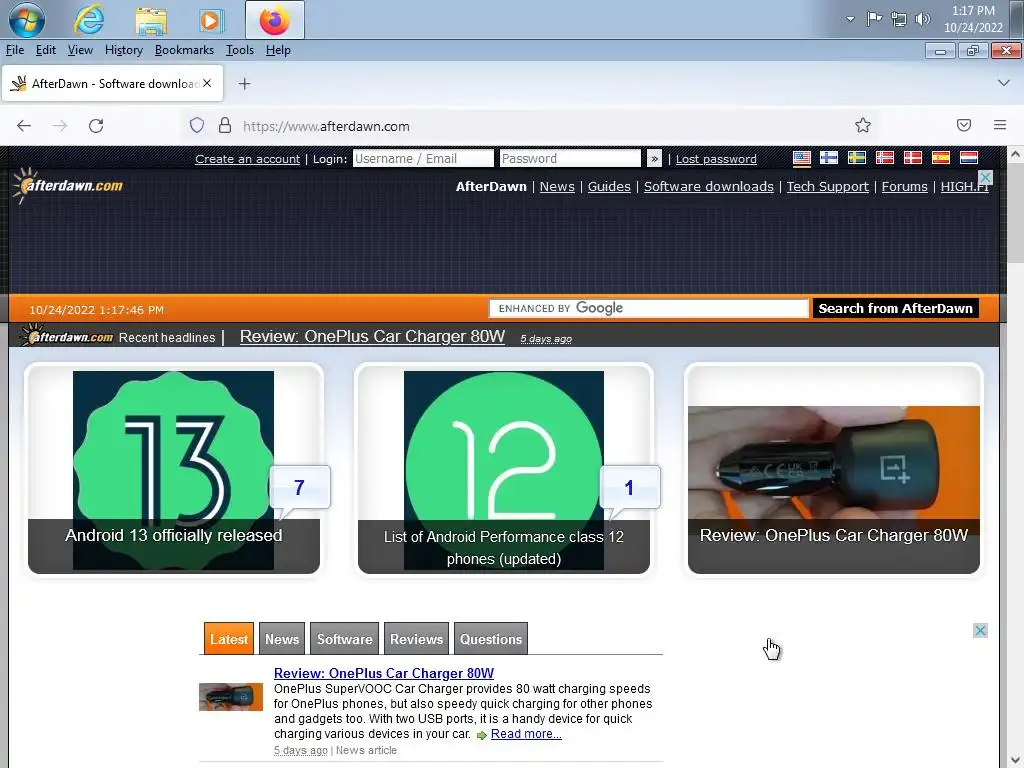Open the Tools menu
The image size is (1024, 768).
pos(240,50)
